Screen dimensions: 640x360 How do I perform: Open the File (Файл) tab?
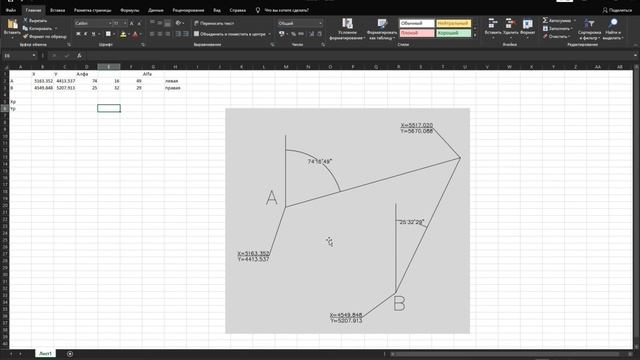point(11,10)
